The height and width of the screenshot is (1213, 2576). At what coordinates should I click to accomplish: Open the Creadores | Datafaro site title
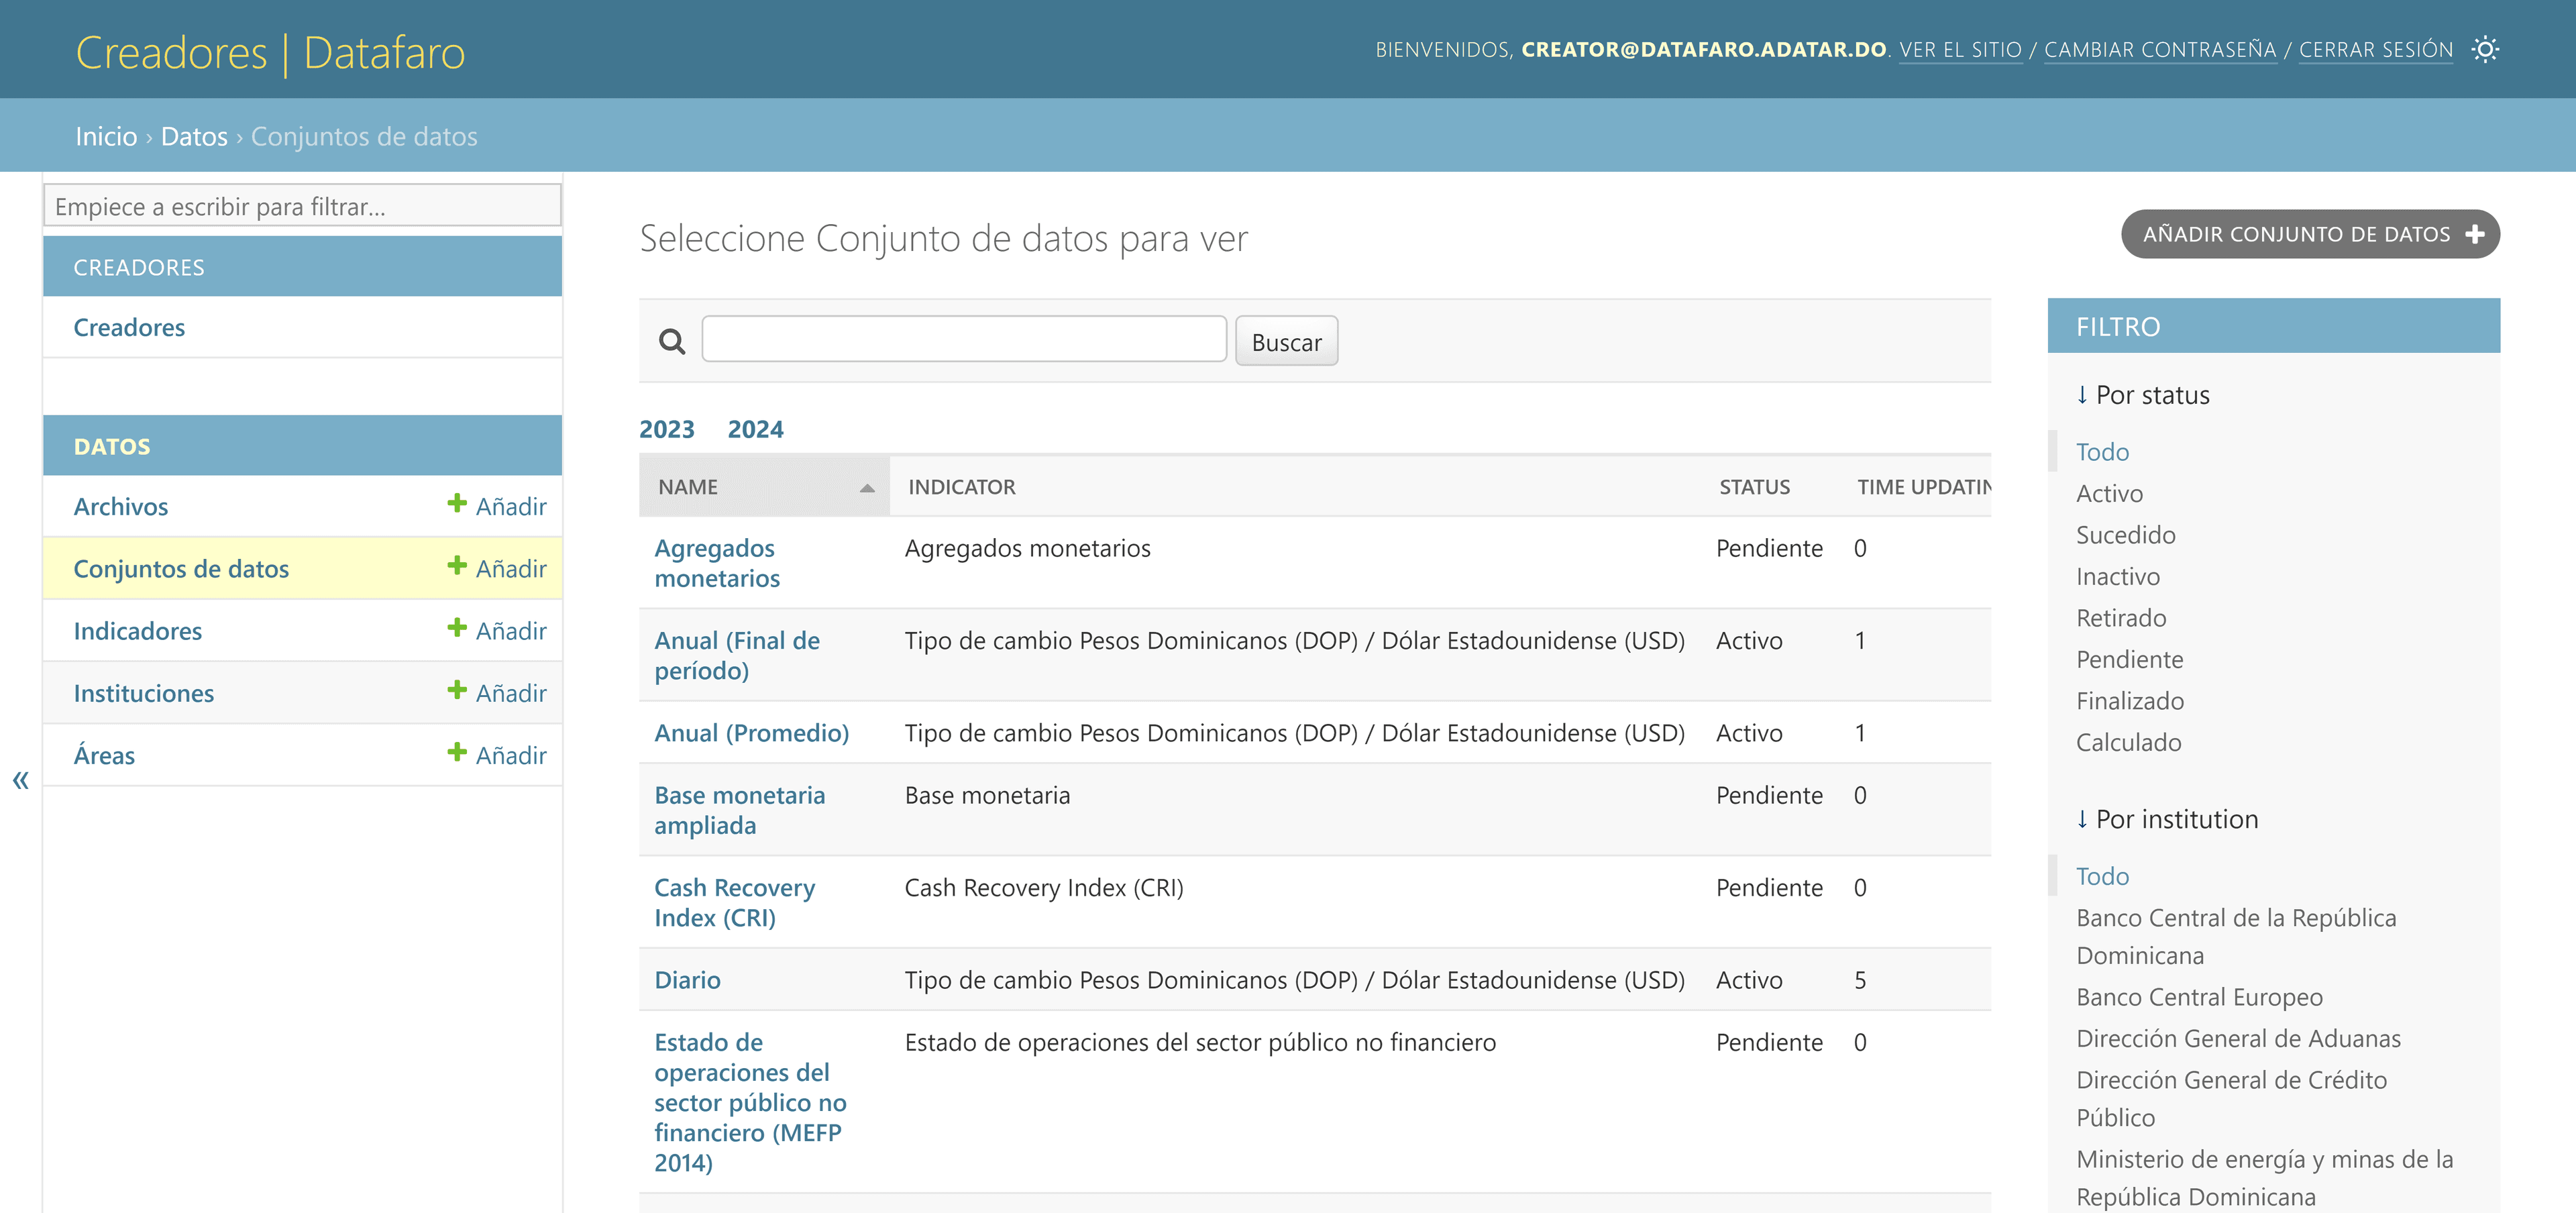coord(270,52)
